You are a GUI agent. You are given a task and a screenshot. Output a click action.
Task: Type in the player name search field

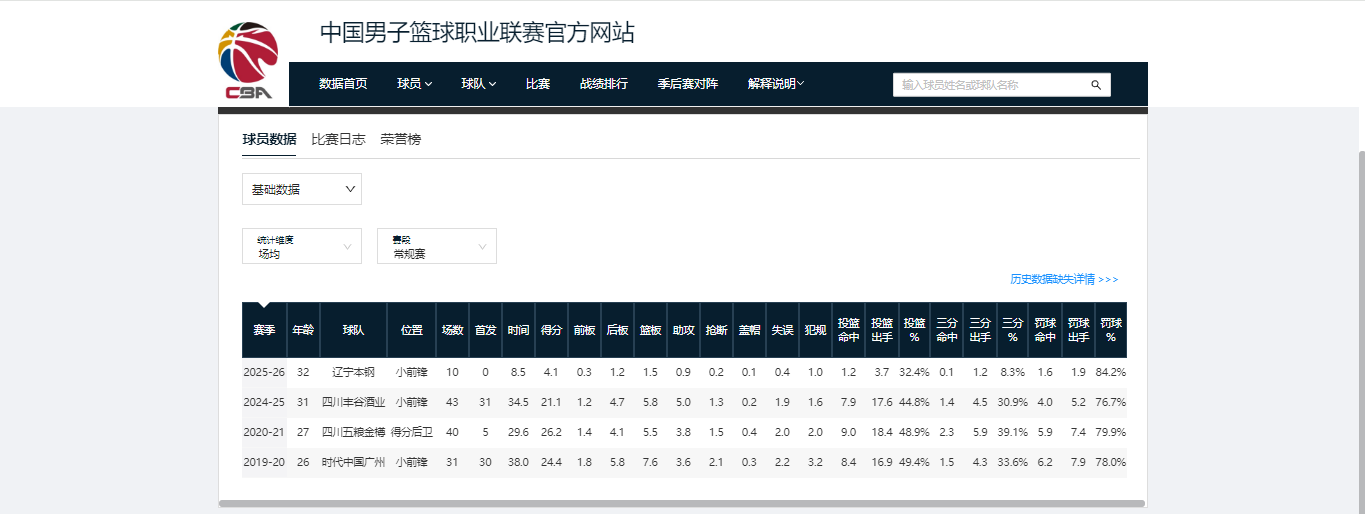990,85
